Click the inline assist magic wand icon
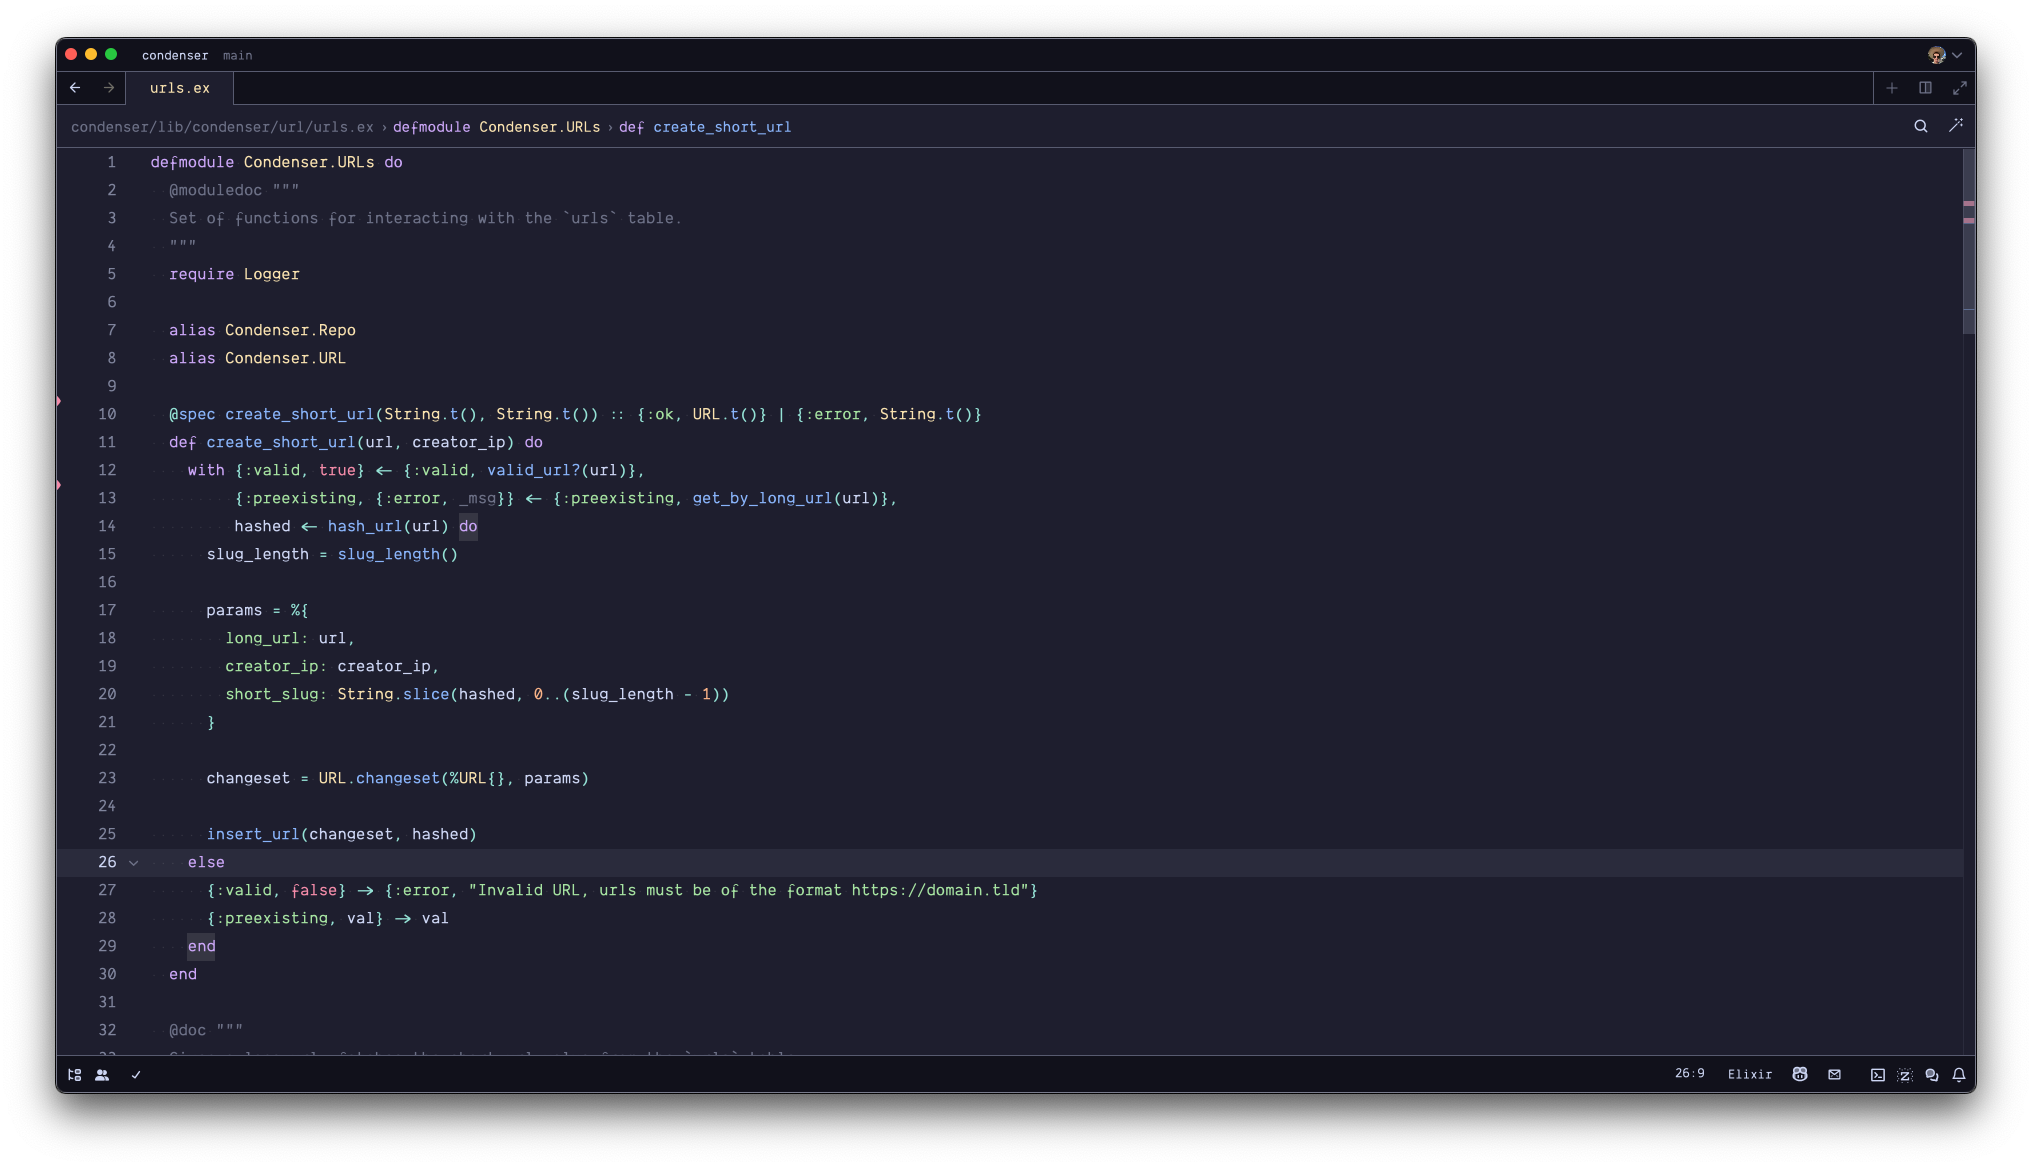The height and width of the screenshot is (1167, 2032). pyautogui.click(x=1956, y=126)
